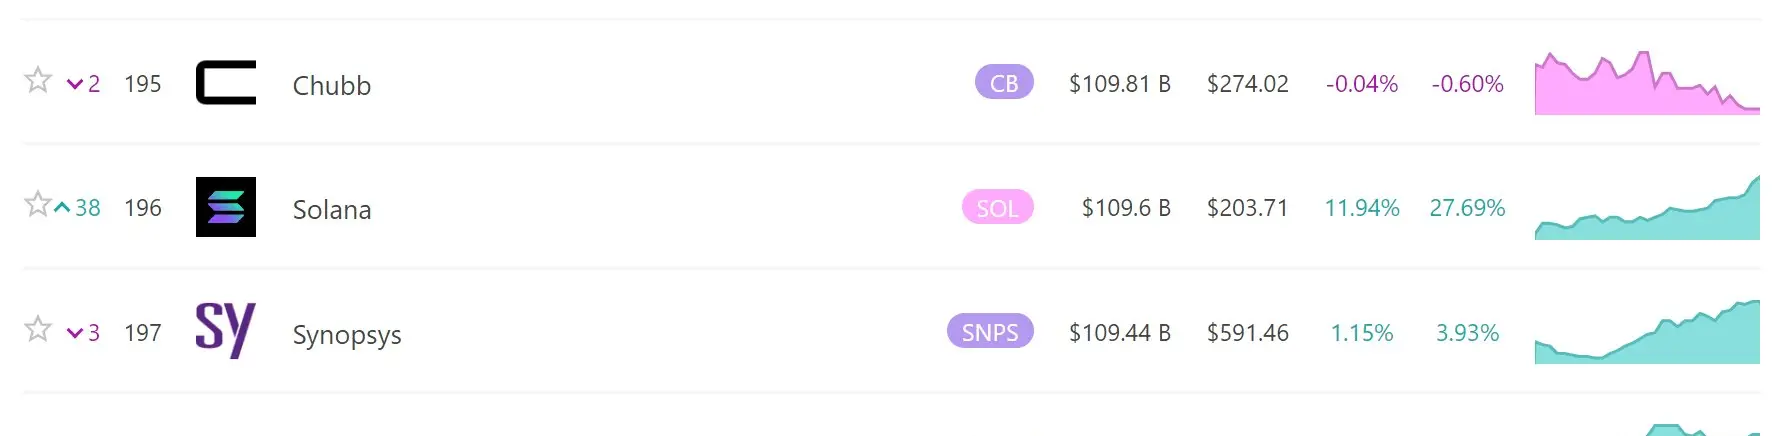The height and width of the screenshot is (436, 1791).
Task: Click the Solana logo icon
Action: coord(226,207)
